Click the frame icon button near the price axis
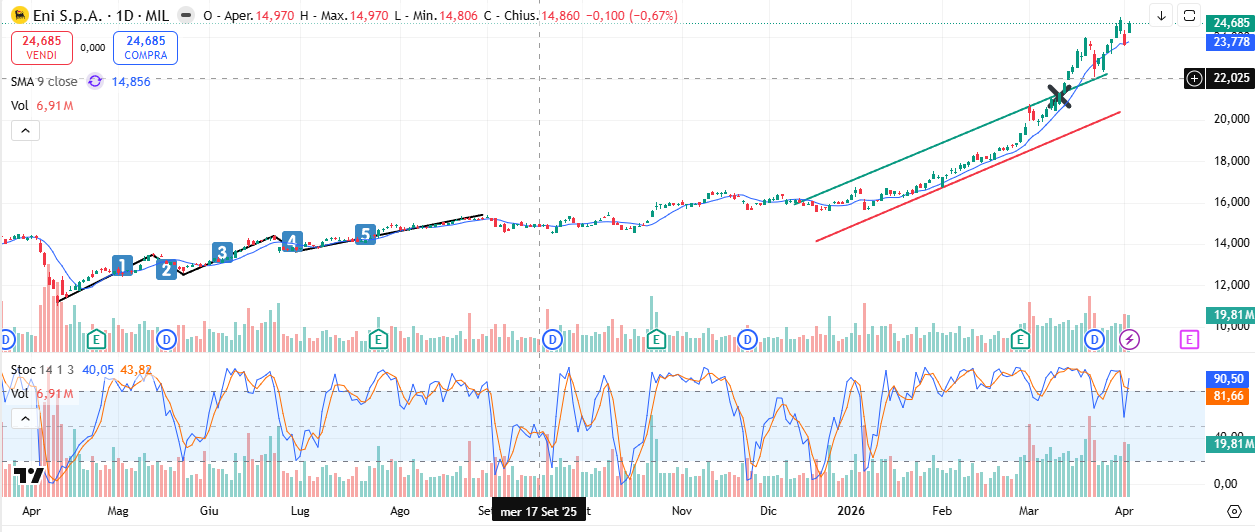 [1189, 15]
